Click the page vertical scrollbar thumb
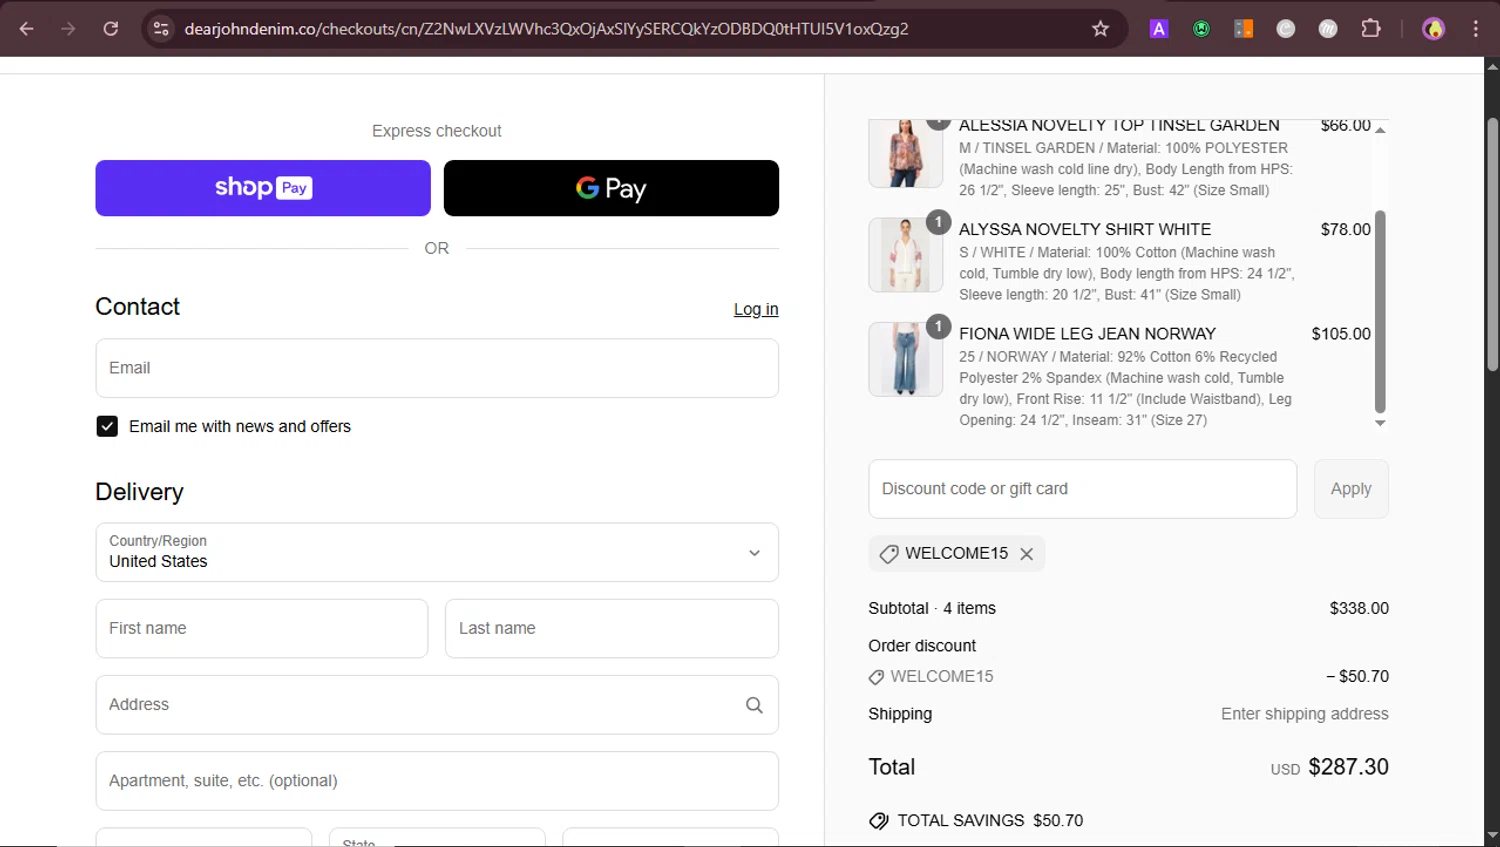Viewport: 1500px width, 847px height. pyautogui.click(x=1492, y=244)
